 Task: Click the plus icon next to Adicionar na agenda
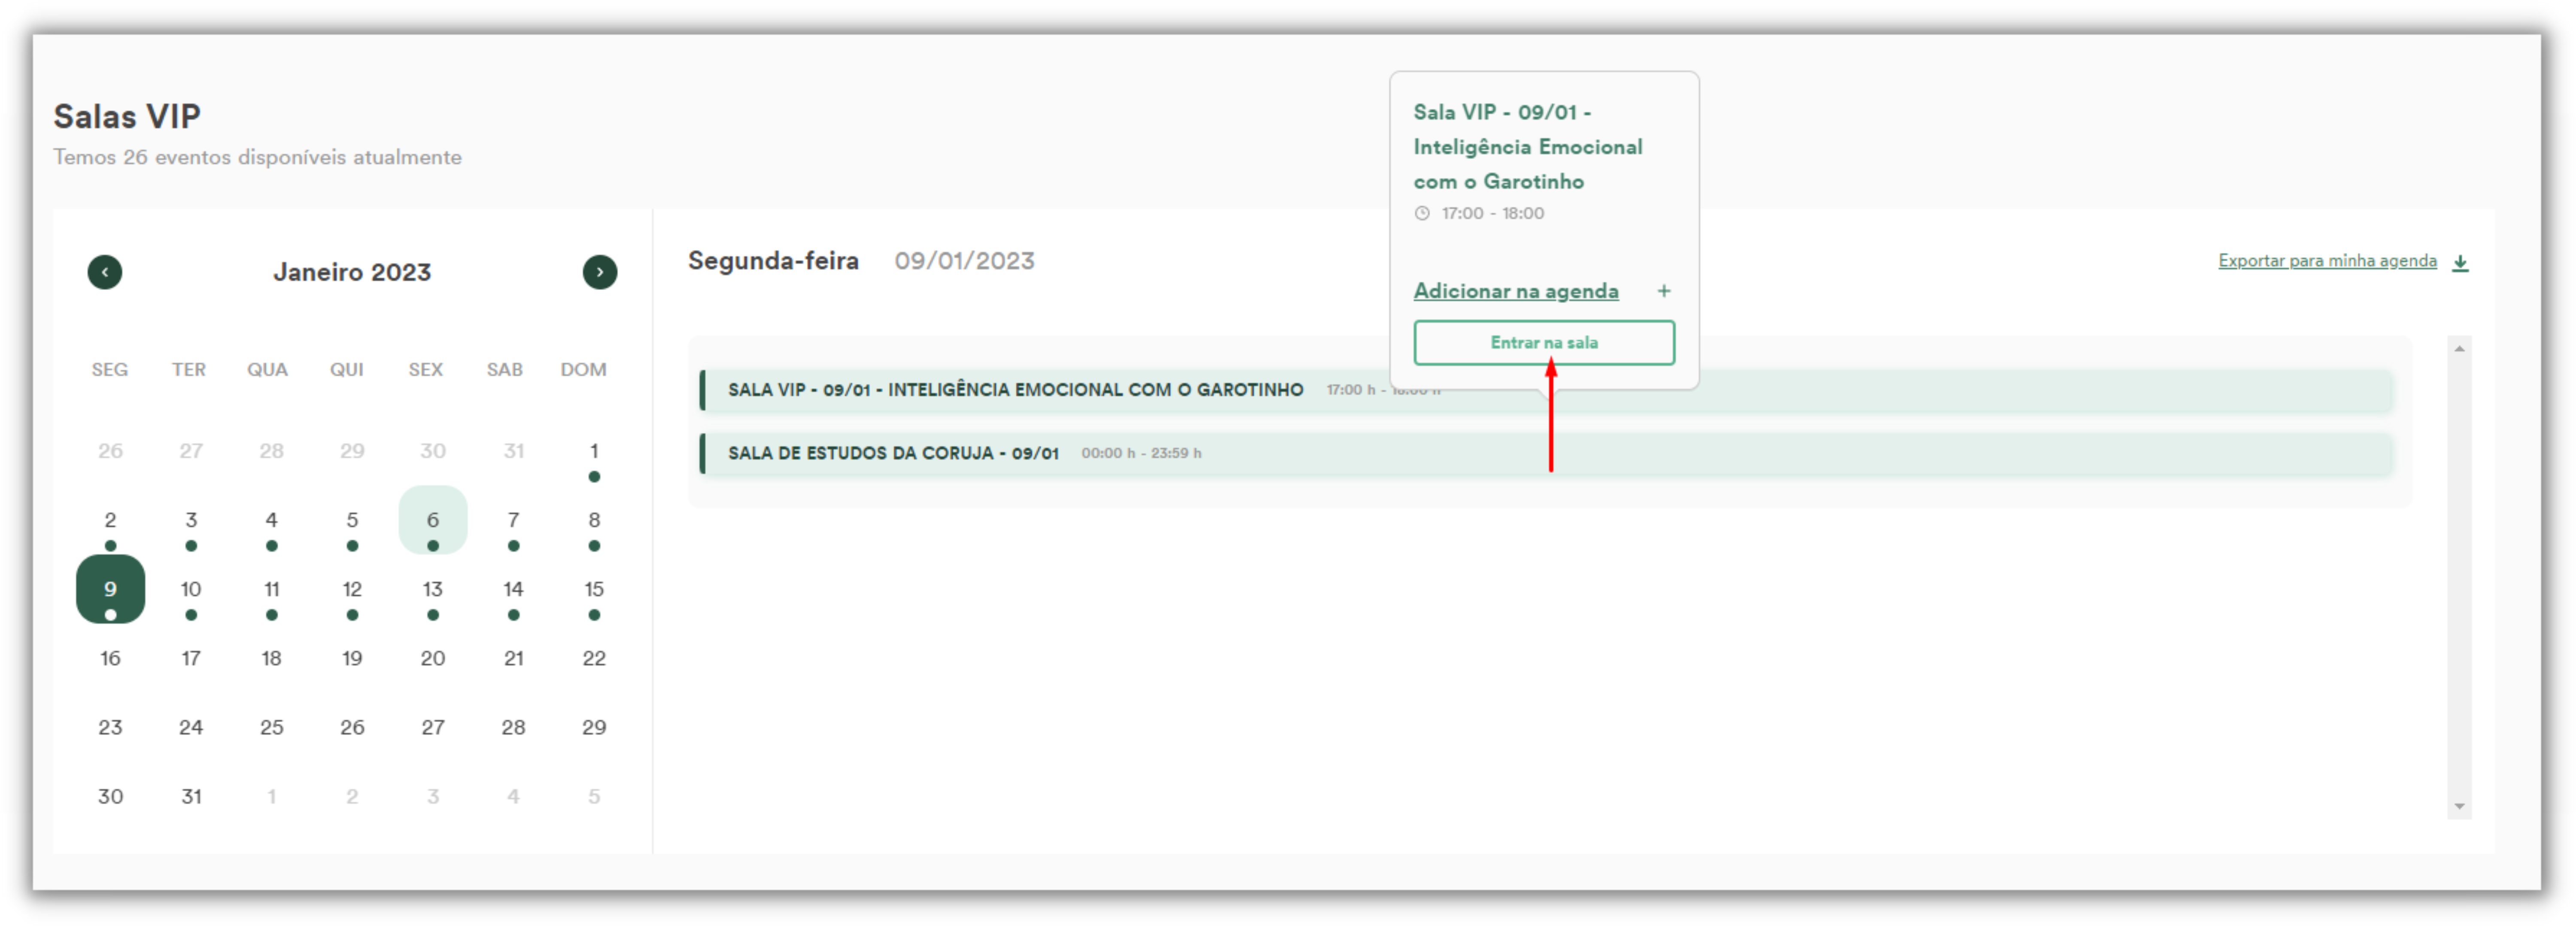pos(1664,291)
